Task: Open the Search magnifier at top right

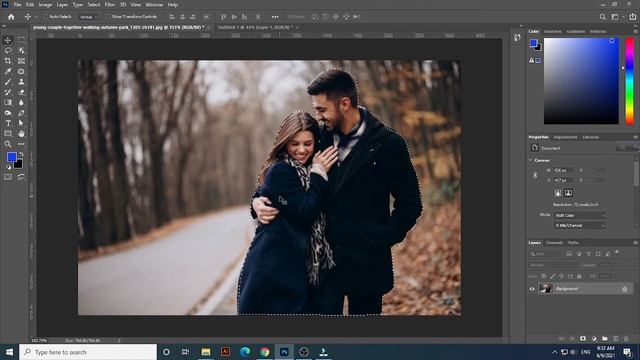Action: pyautogui.click(x=602, y=17)
